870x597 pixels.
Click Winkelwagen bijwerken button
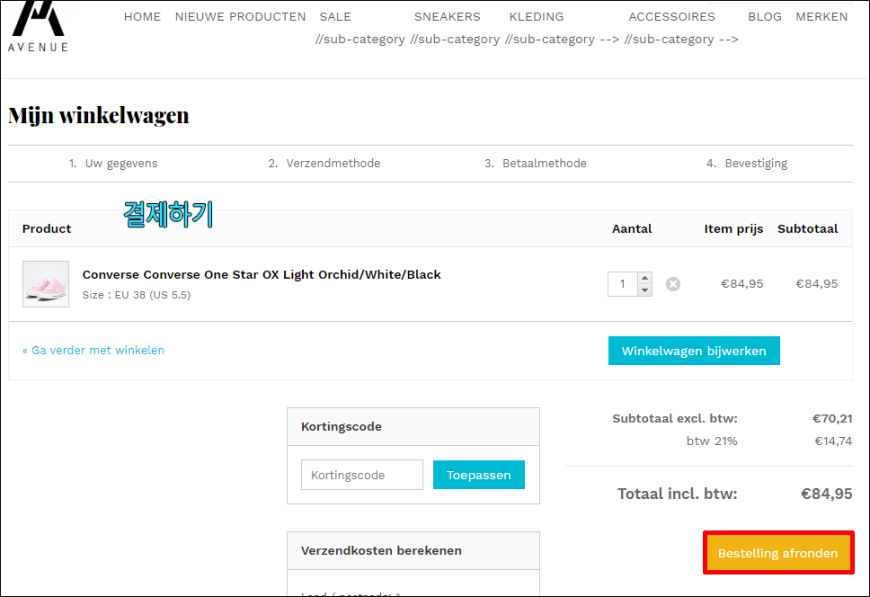[x=694, y=351]
